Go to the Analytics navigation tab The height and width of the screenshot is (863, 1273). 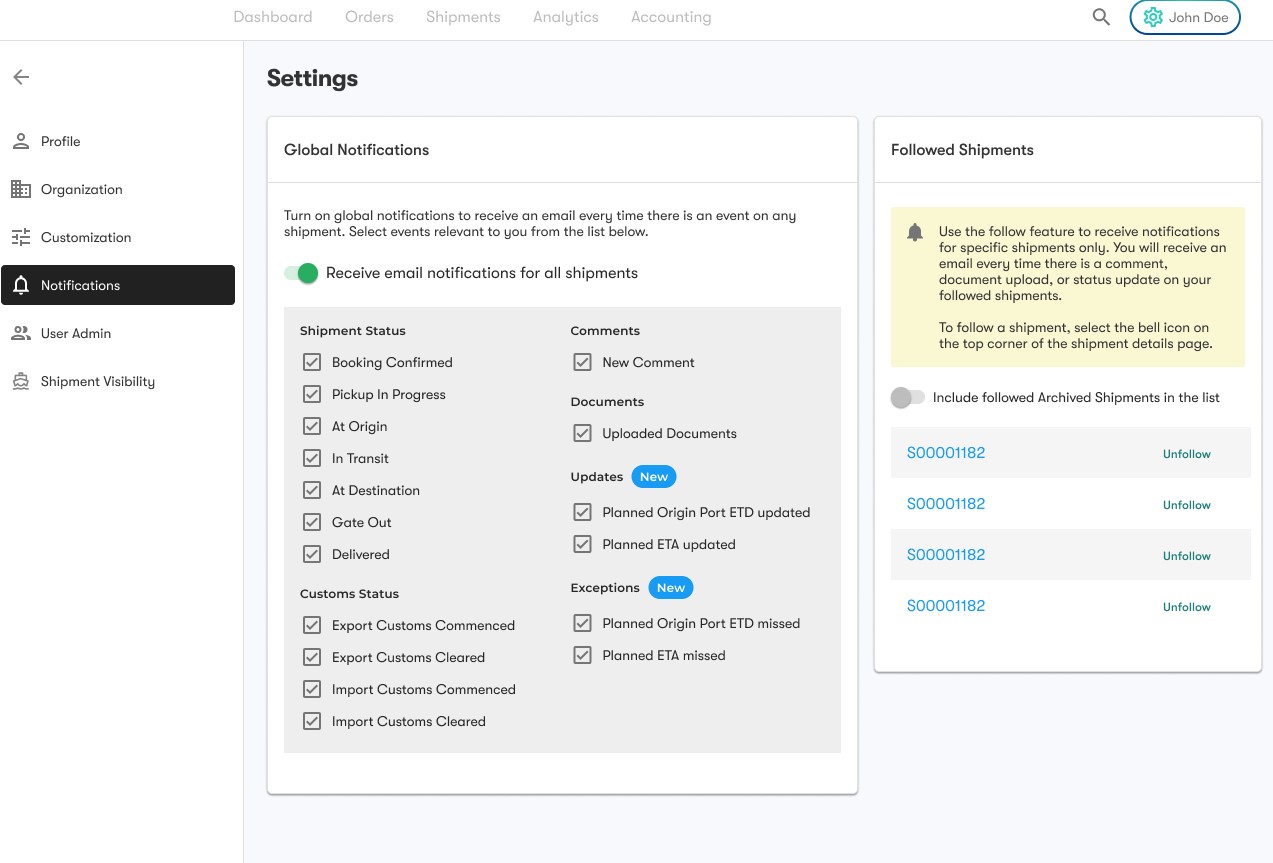(565, 17)
